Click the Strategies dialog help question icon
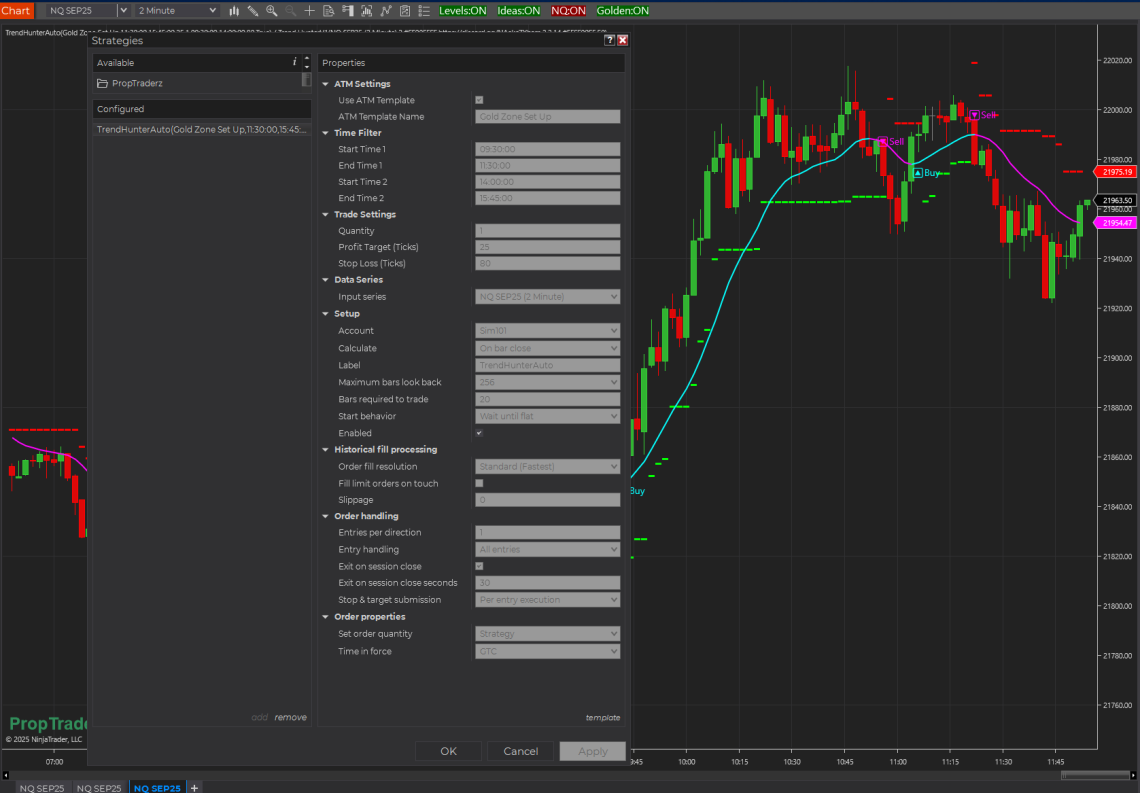 (x=610, y=40)
